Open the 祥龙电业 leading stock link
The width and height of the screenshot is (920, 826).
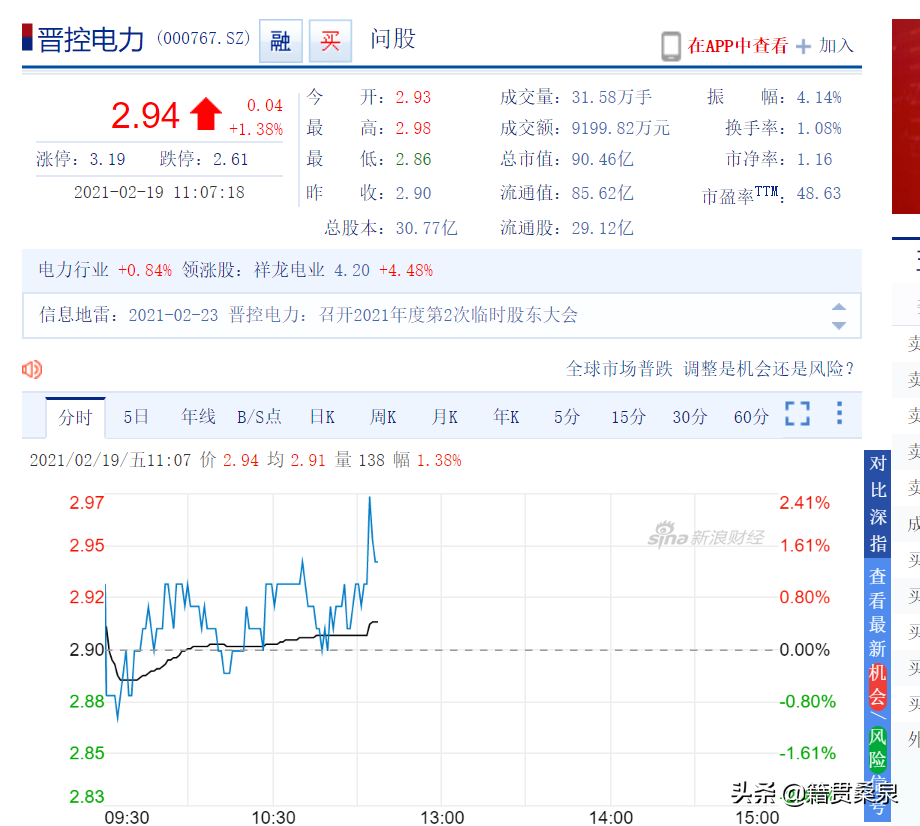click(x=289, y=270)
